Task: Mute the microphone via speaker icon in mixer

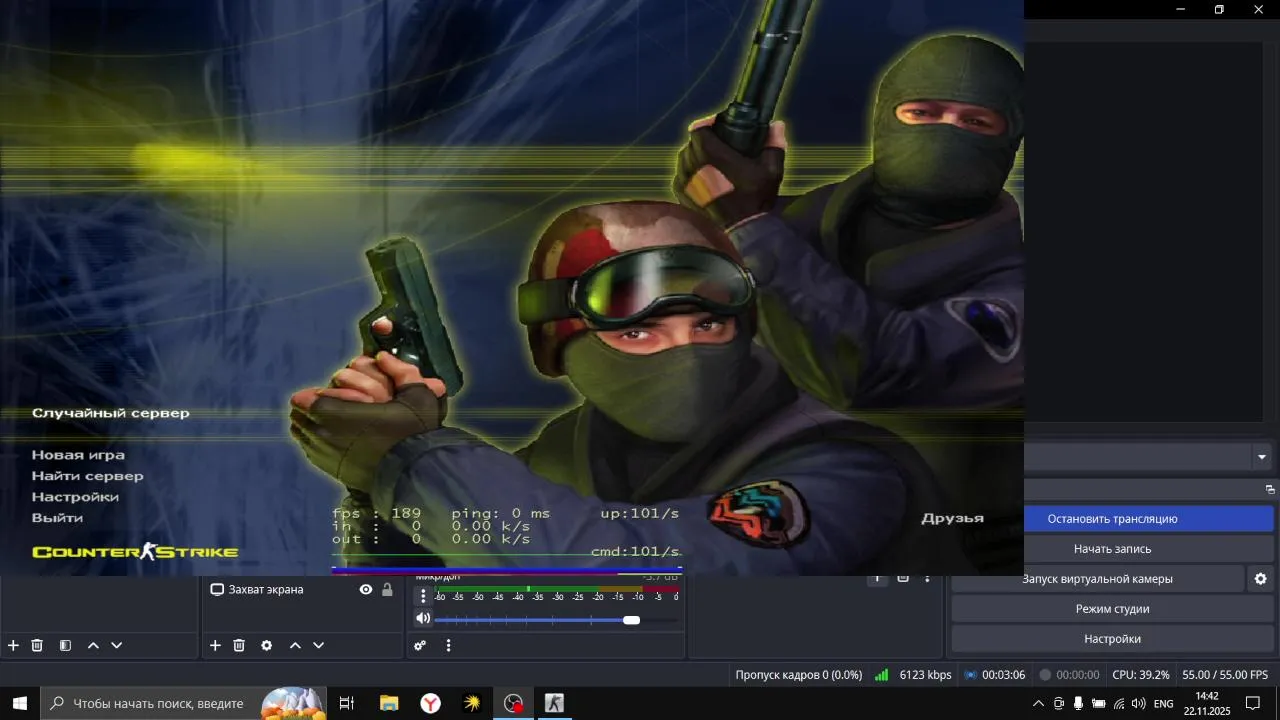Action: (423, 619)
